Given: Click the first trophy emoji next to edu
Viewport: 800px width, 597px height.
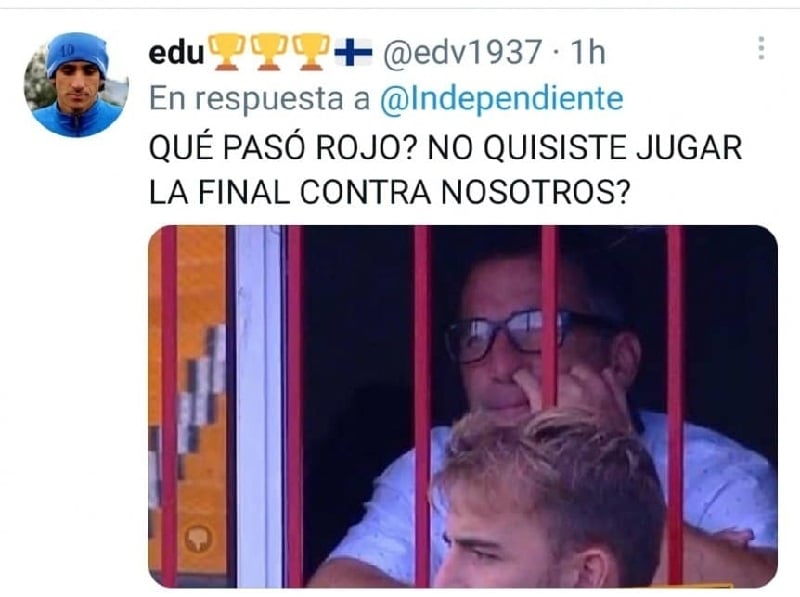Looking at the screenshot, I should click(226, 51).
